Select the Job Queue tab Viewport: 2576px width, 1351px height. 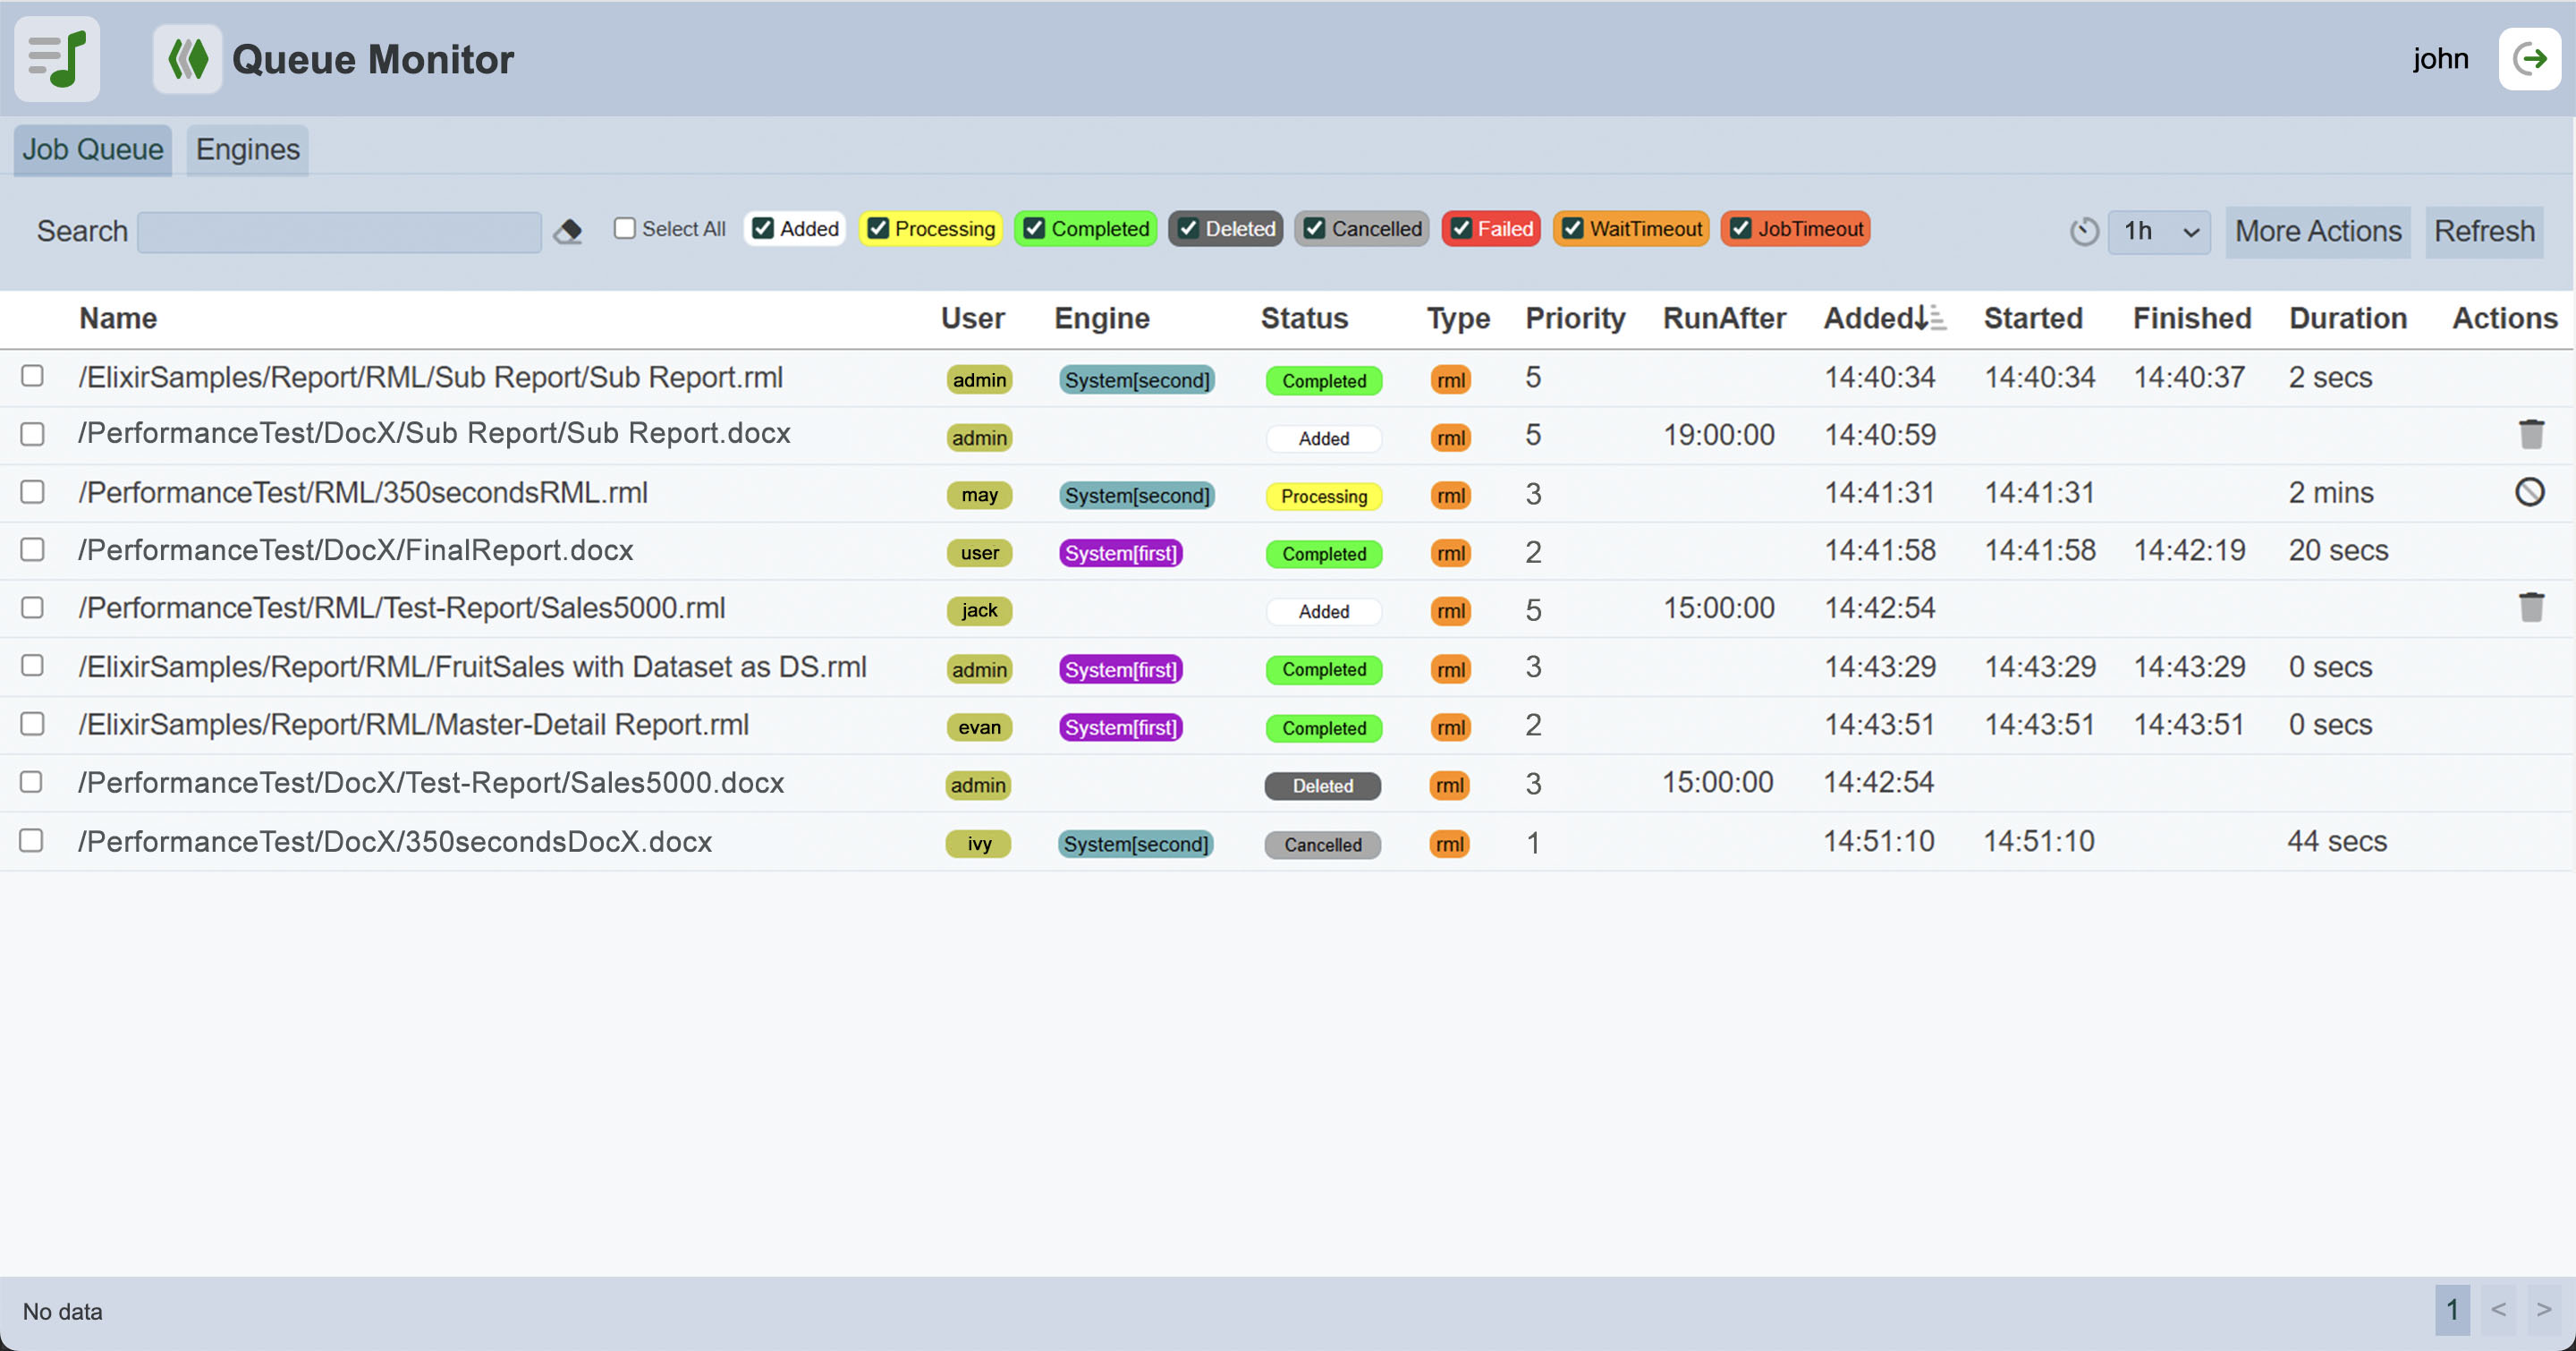pyautogui.click(x=93, y=150)
